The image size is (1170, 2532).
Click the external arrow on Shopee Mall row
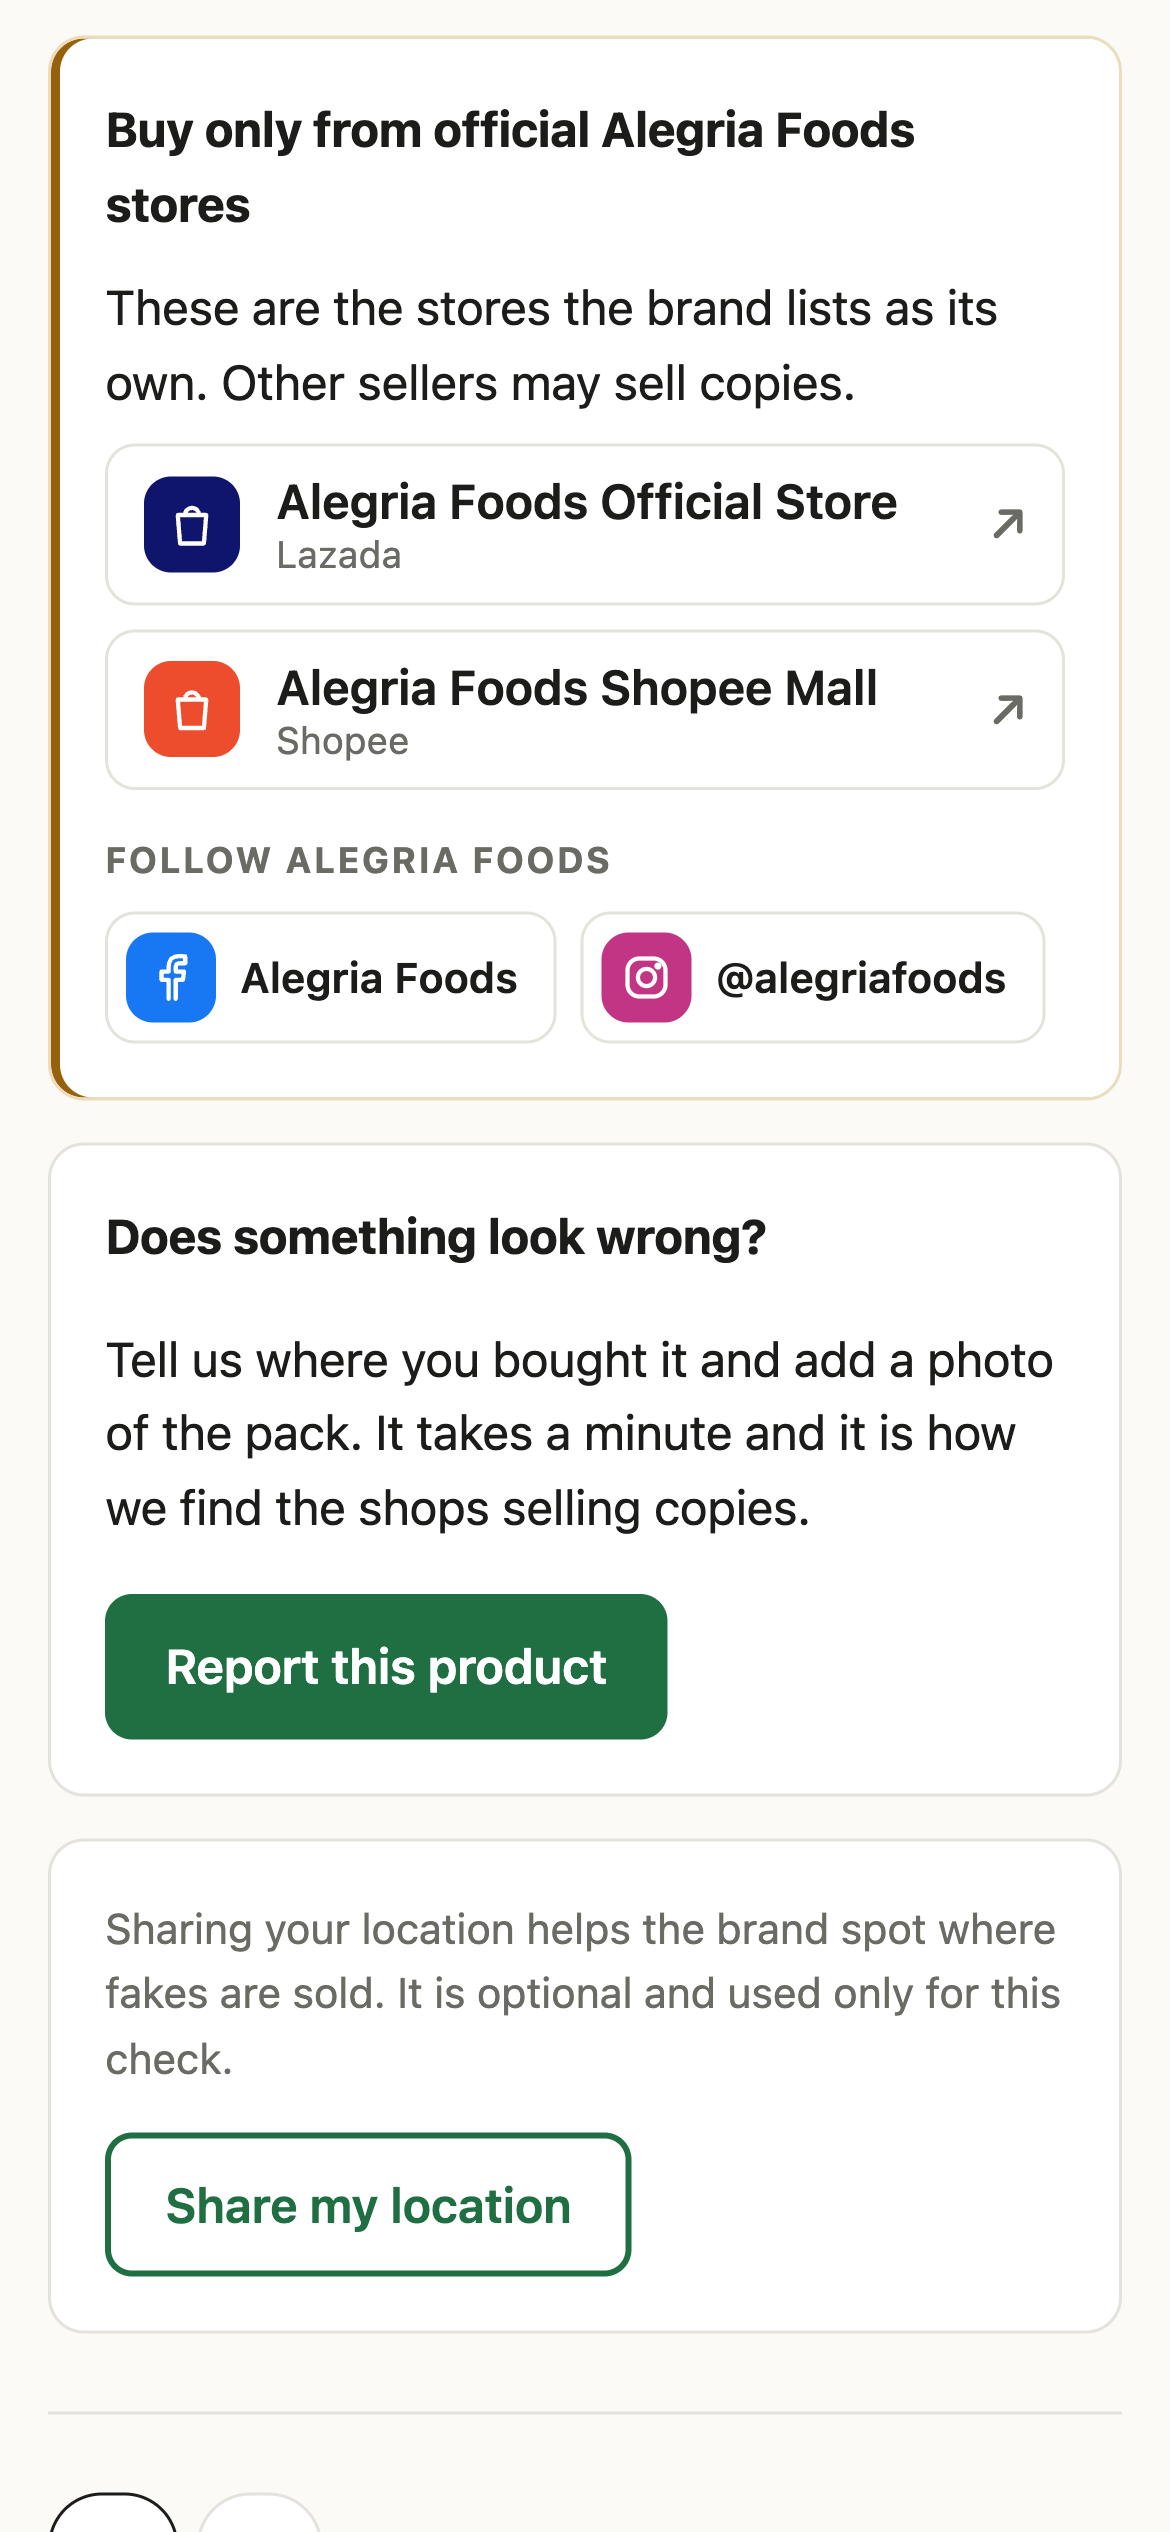pos(1008,709)
